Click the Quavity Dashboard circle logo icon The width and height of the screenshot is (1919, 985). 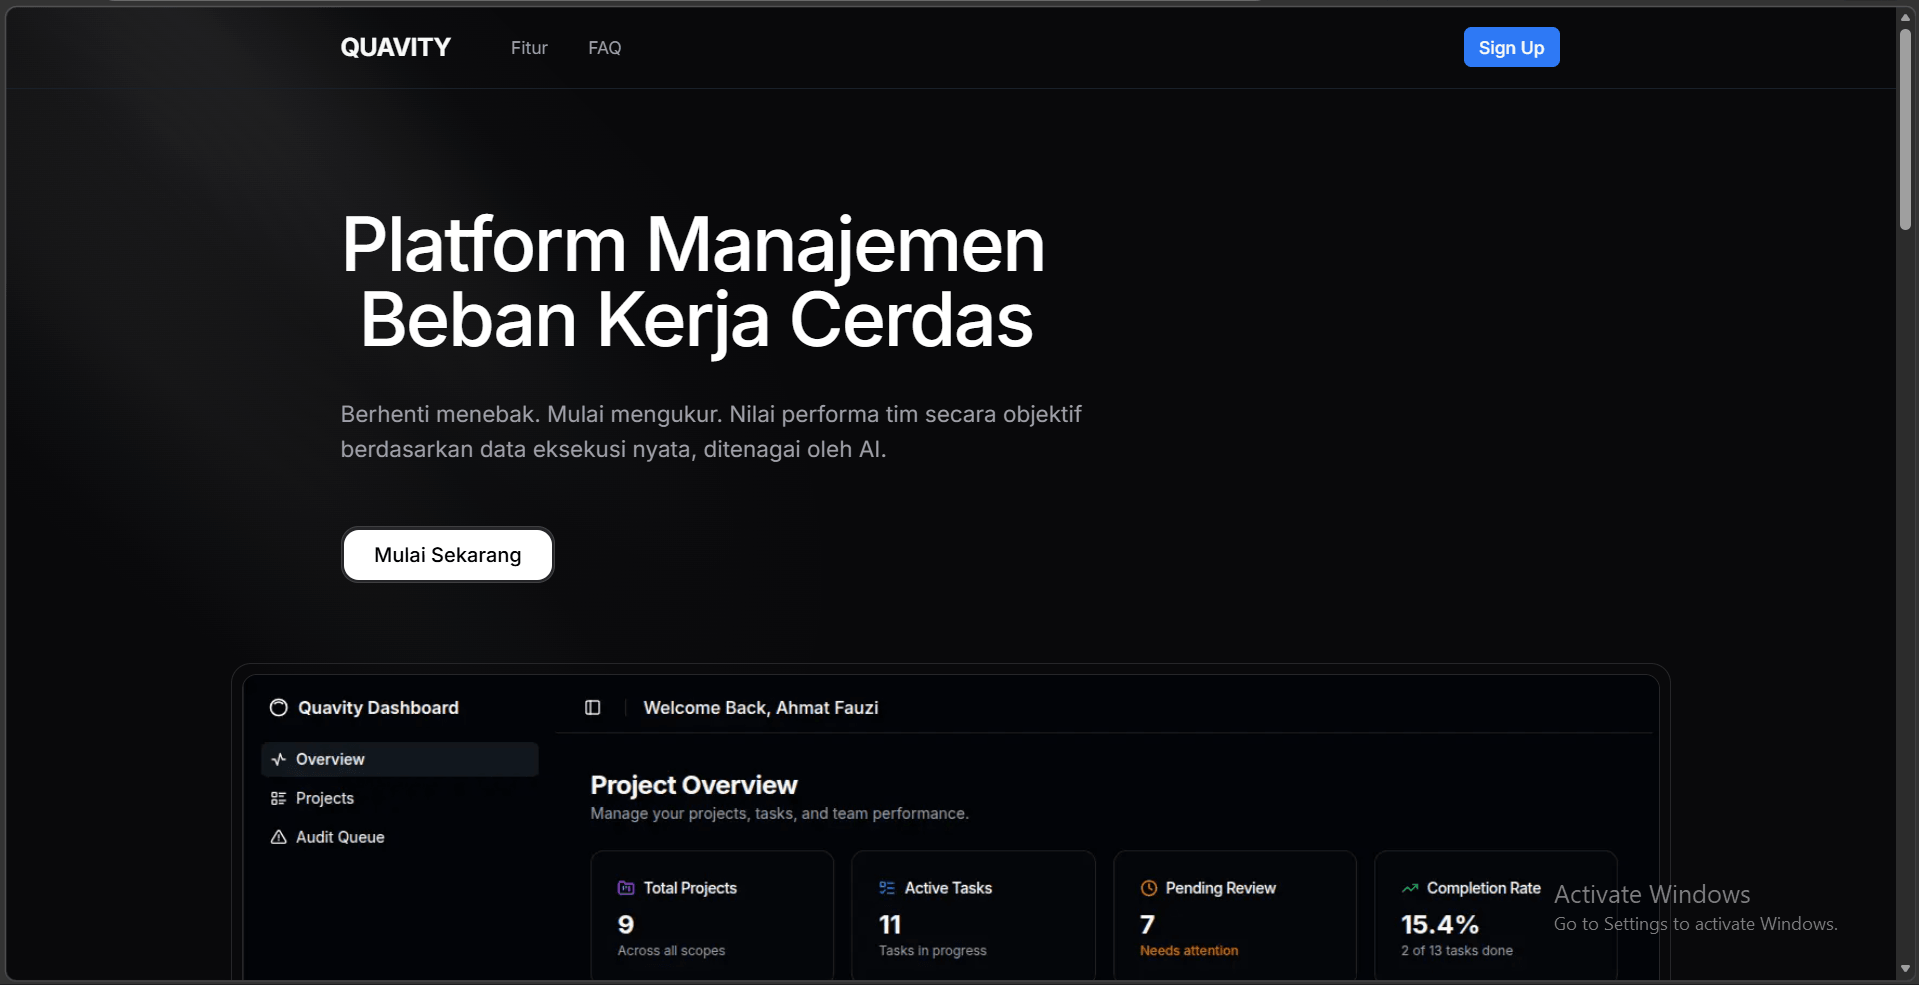pos(278,708)
